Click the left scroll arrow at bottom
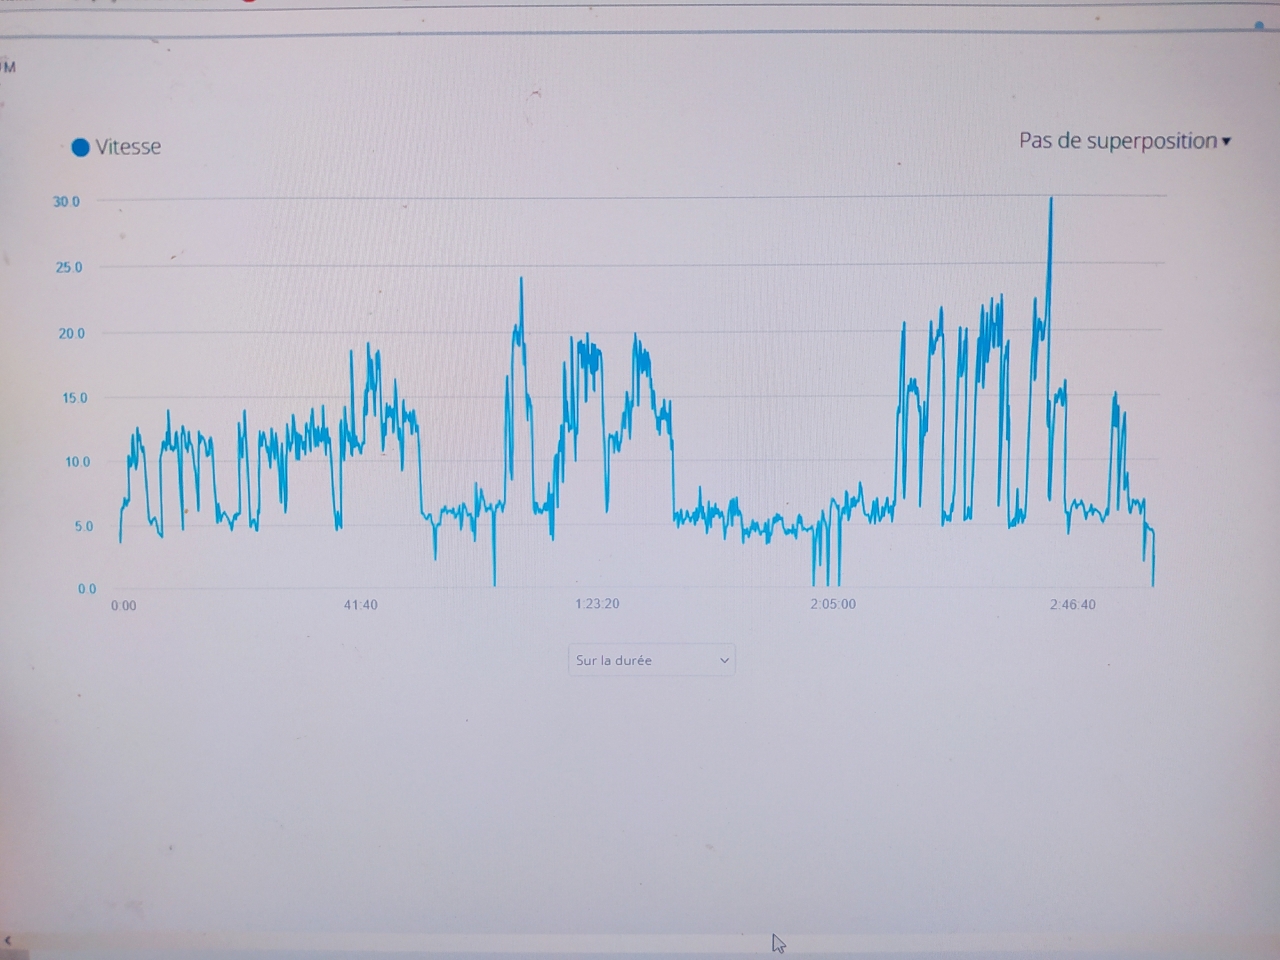The width and height of the screenshot is (1280, 960). click(8, 941)
